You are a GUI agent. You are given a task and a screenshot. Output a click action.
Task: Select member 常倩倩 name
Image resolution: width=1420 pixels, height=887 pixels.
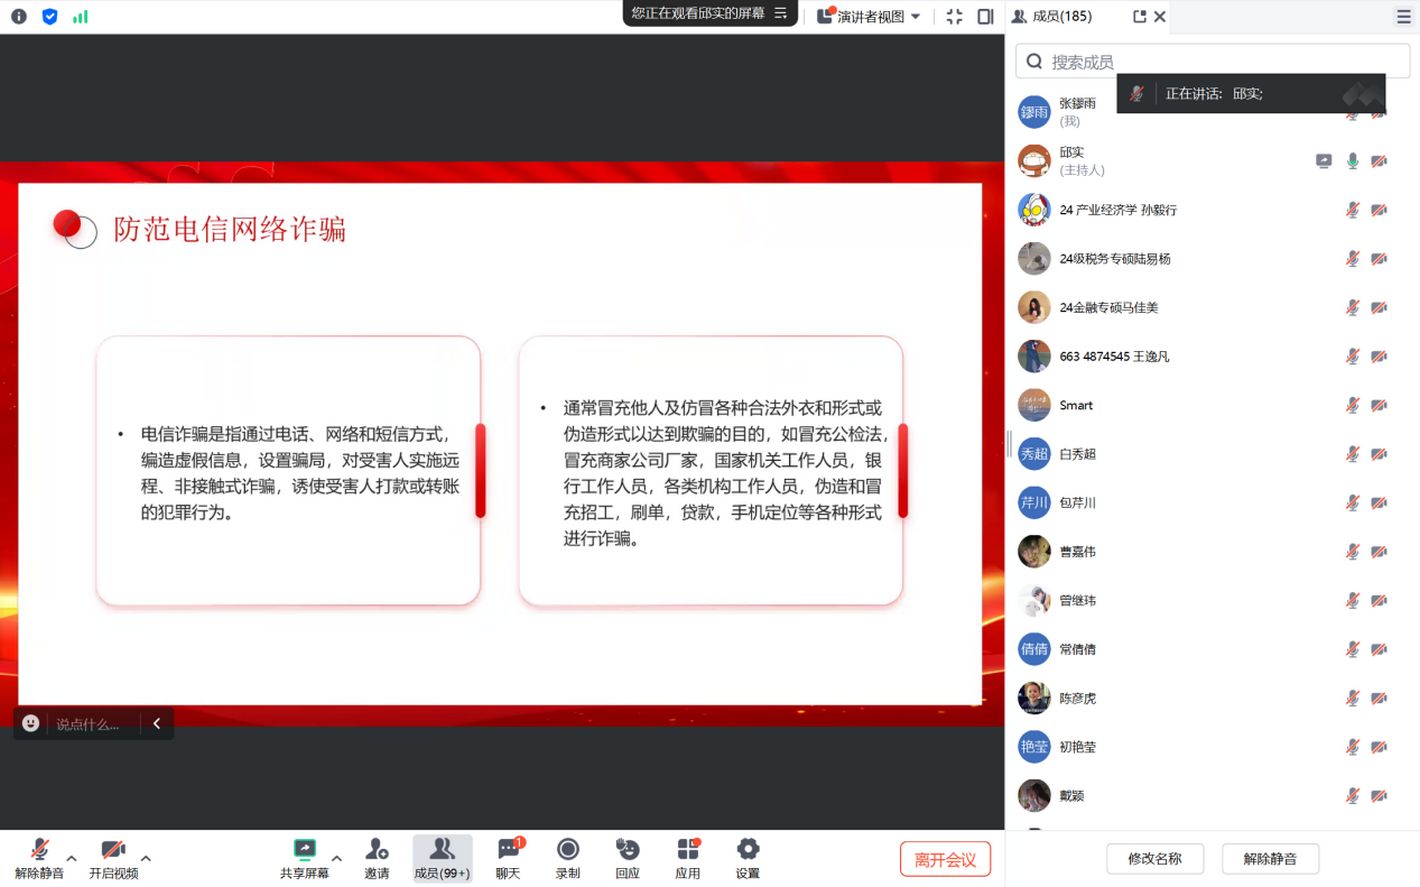(1078, 649)
